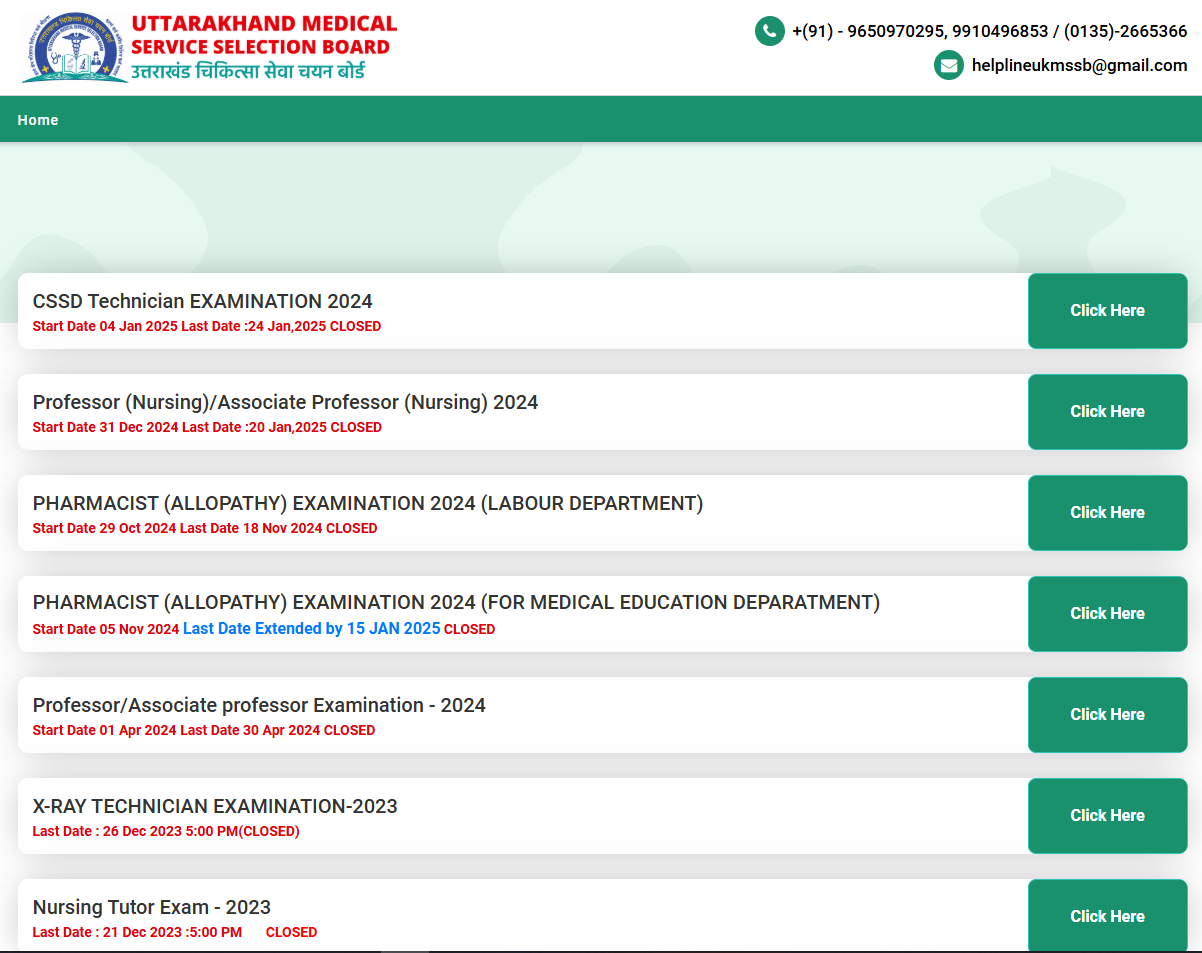This screenshot has width=1202, height=953.
Task: Click CLOSED label in Nursing Tutor row
Action: [291, 932]
